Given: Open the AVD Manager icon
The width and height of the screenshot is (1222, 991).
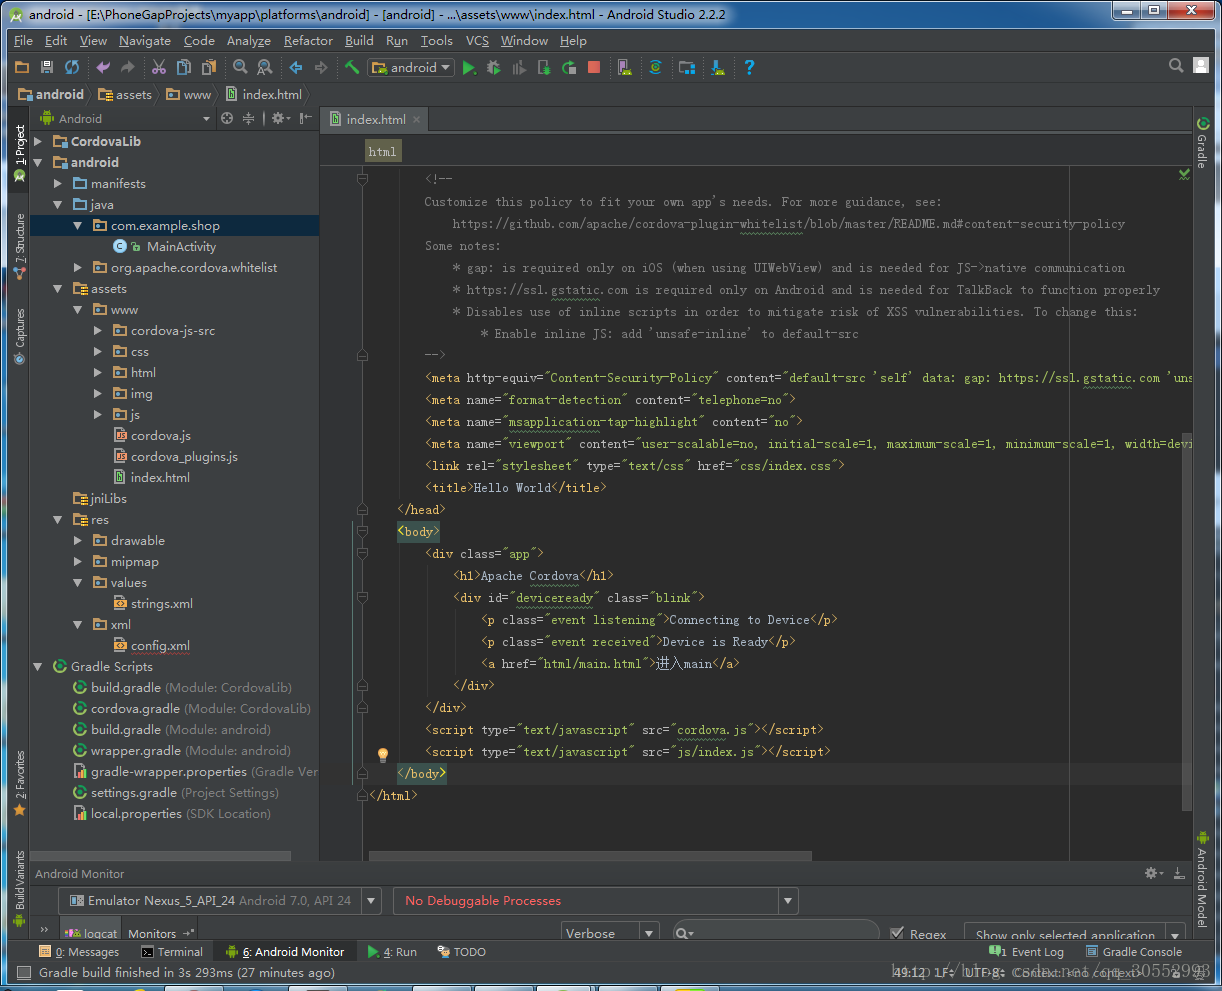Looking at the screenshot, I should pos(624,67).
